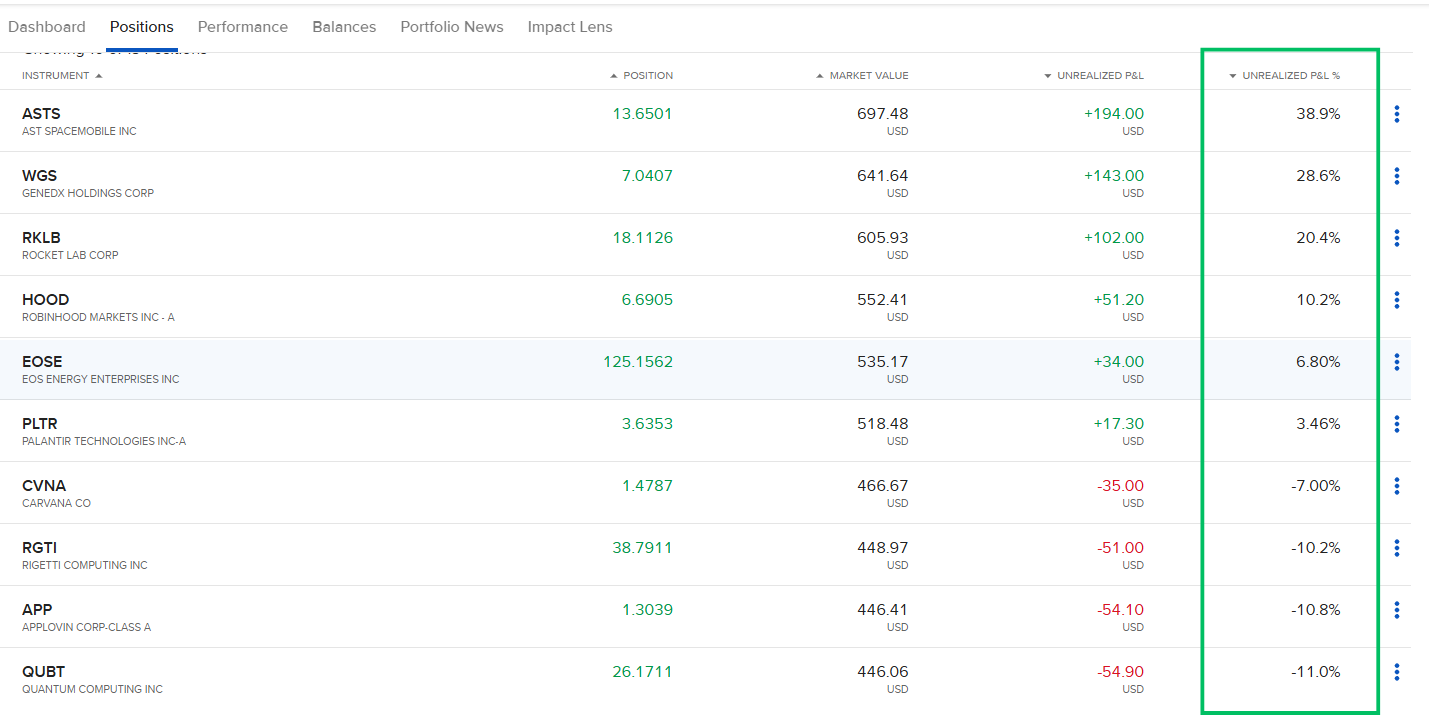The image size is (1429, 715).
Task: Click the QUBT position value 26.1711
Action: (643, 672)
